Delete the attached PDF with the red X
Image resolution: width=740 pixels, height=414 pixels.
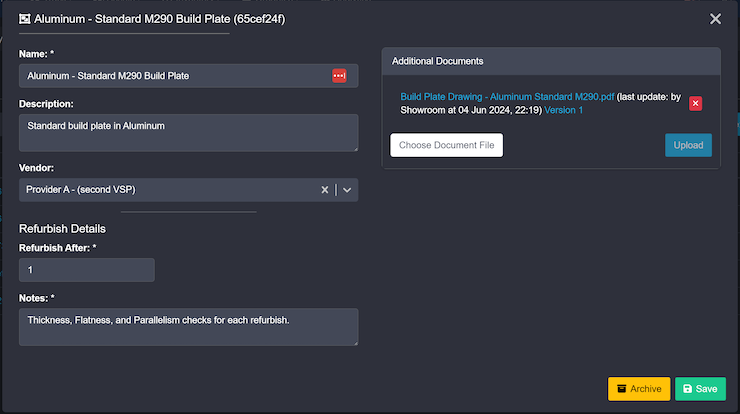696,103
